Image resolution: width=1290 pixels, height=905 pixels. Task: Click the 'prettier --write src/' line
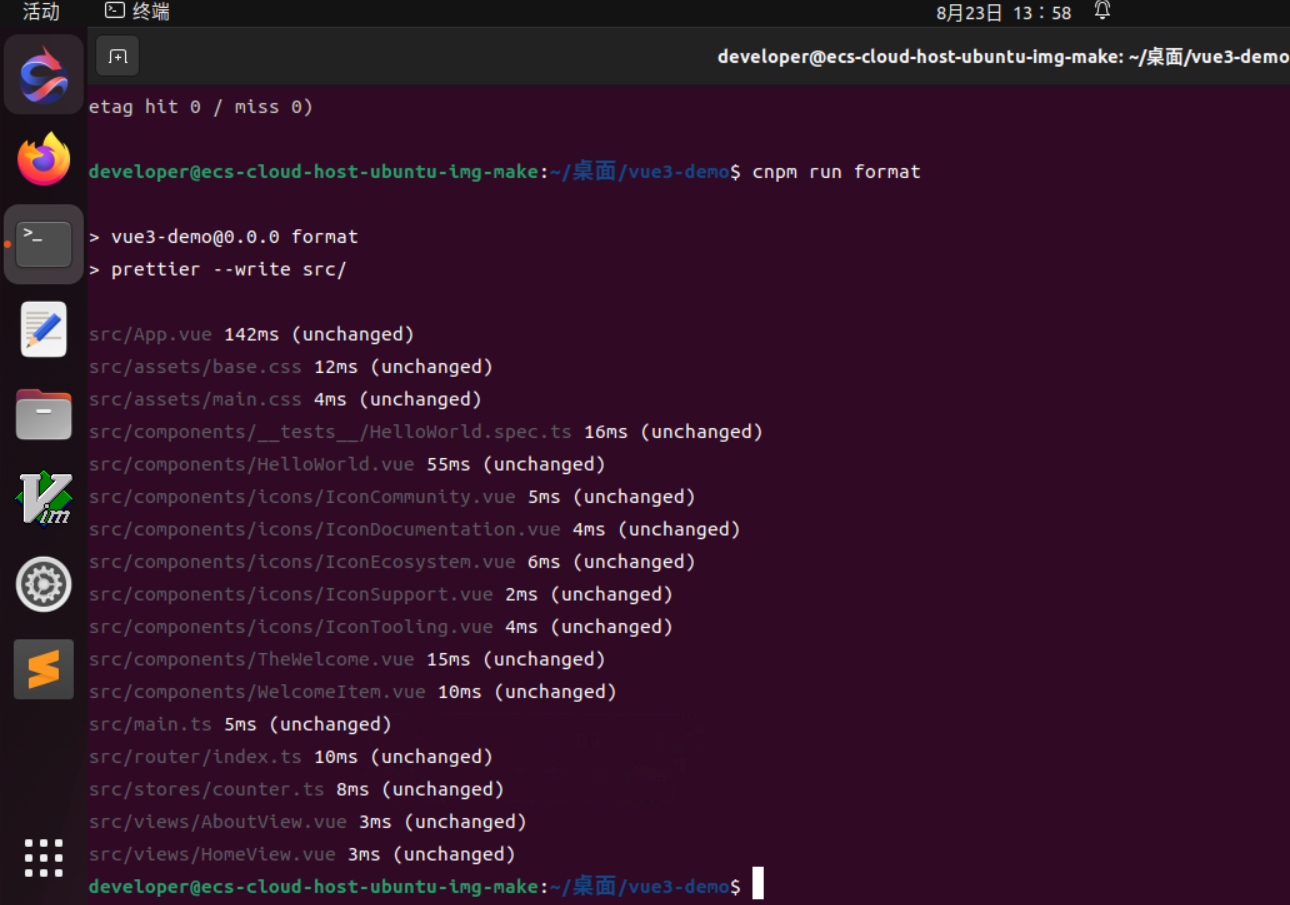point(217,269)
